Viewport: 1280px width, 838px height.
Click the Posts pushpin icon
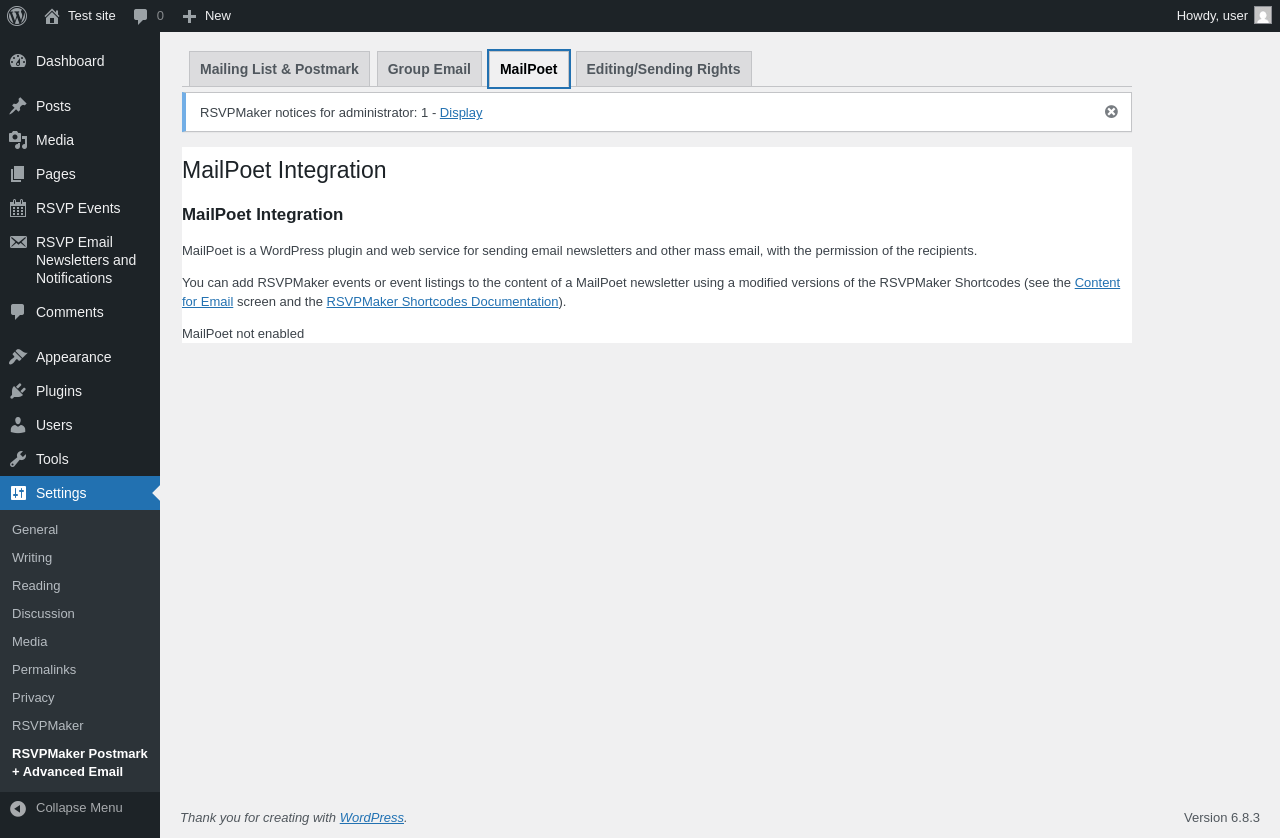tap(18, 106)
